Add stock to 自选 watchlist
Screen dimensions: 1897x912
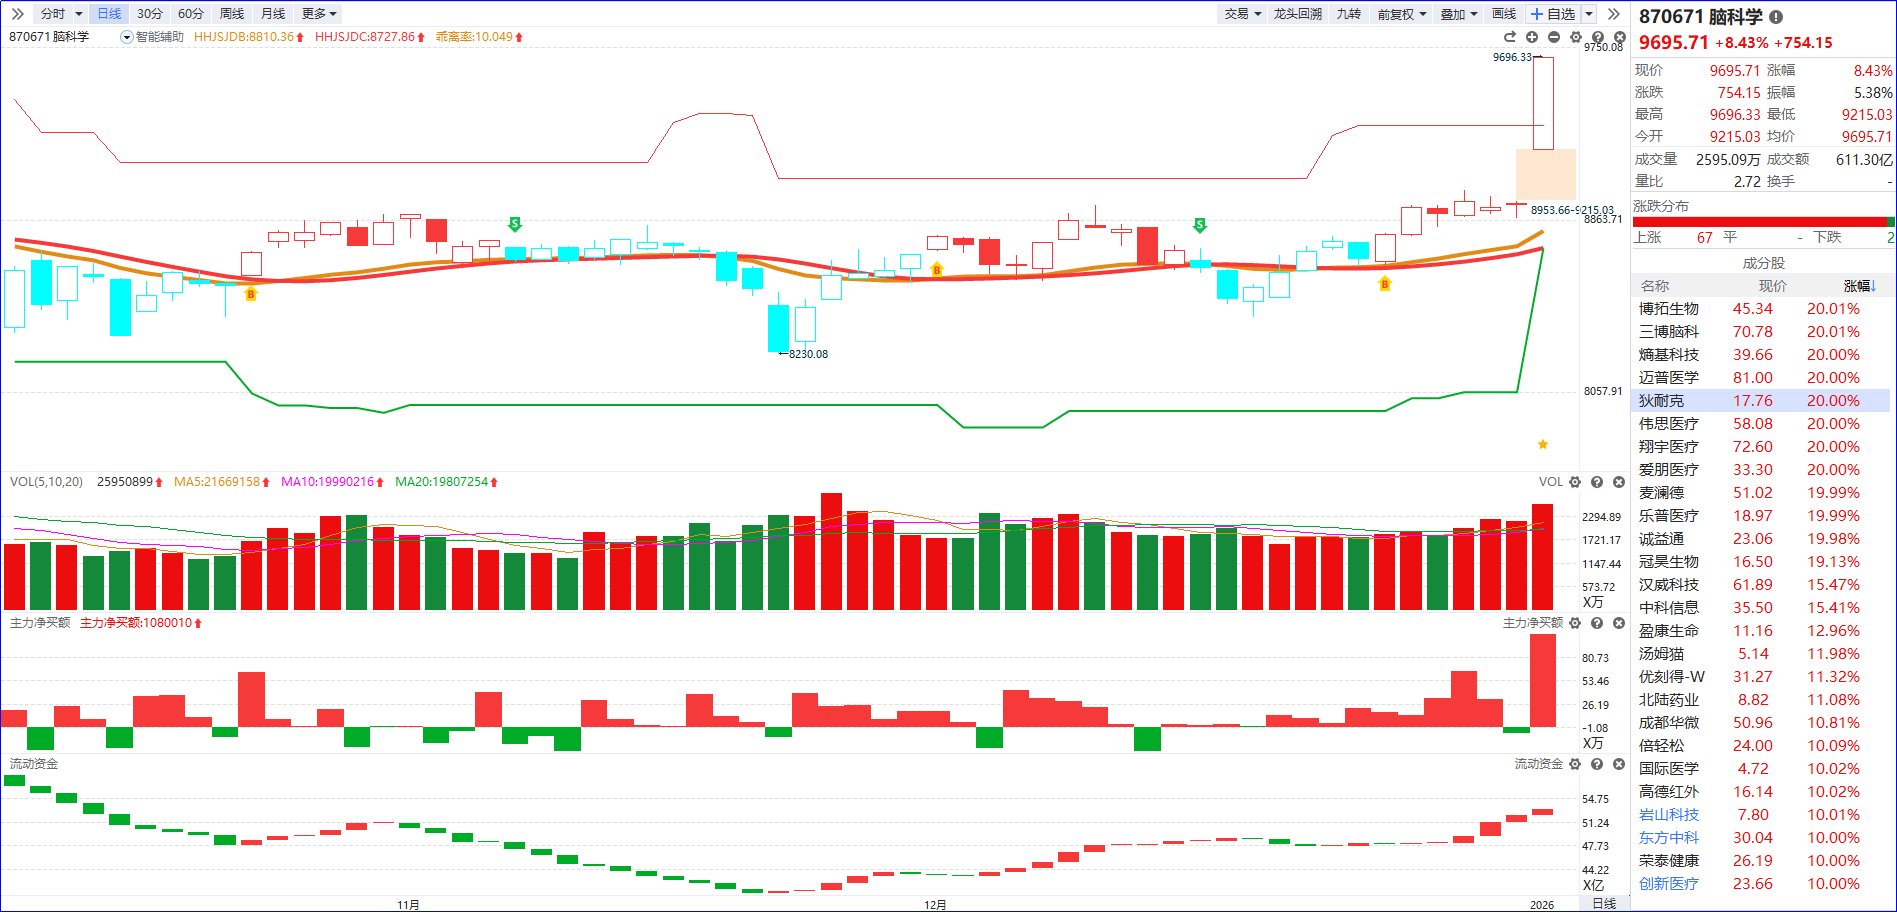(1553, 14)
